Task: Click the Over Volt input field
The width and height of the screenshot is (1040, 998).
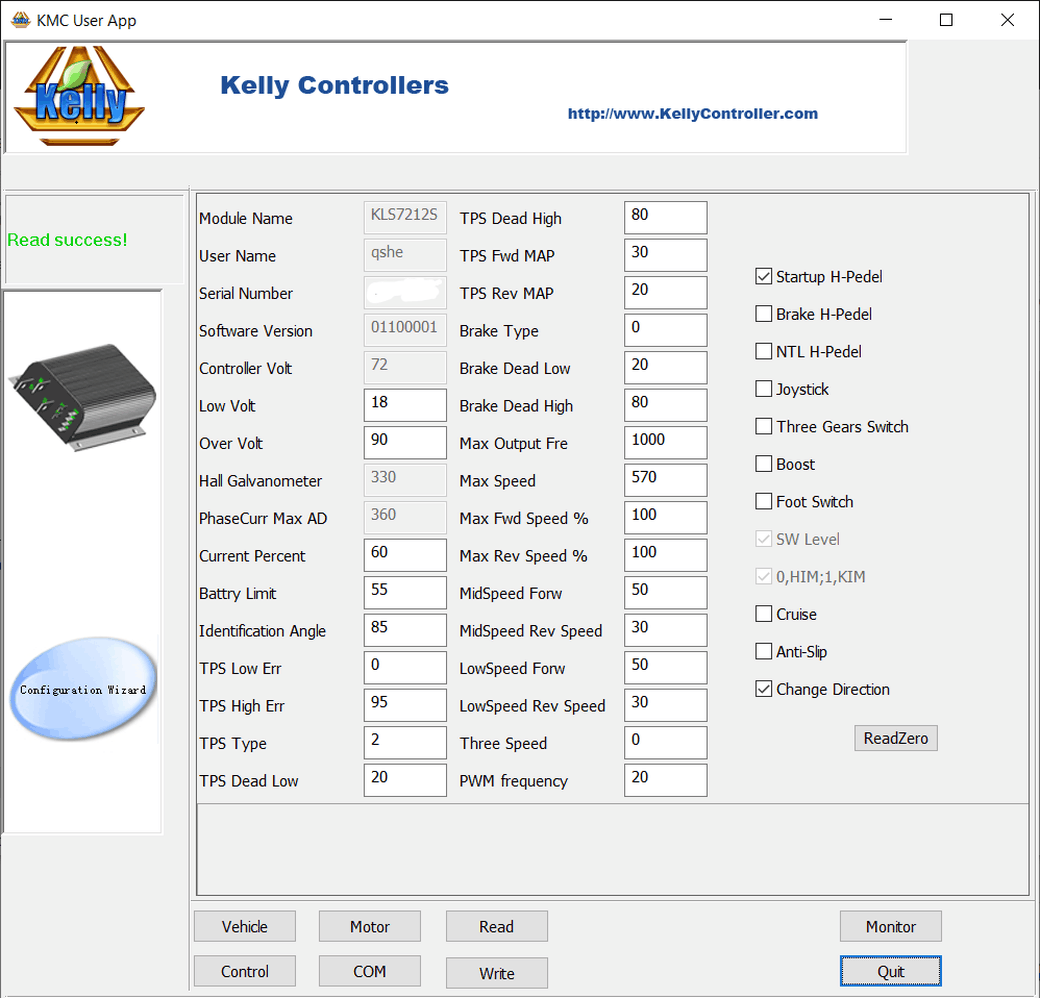Action: pos(405,442)
